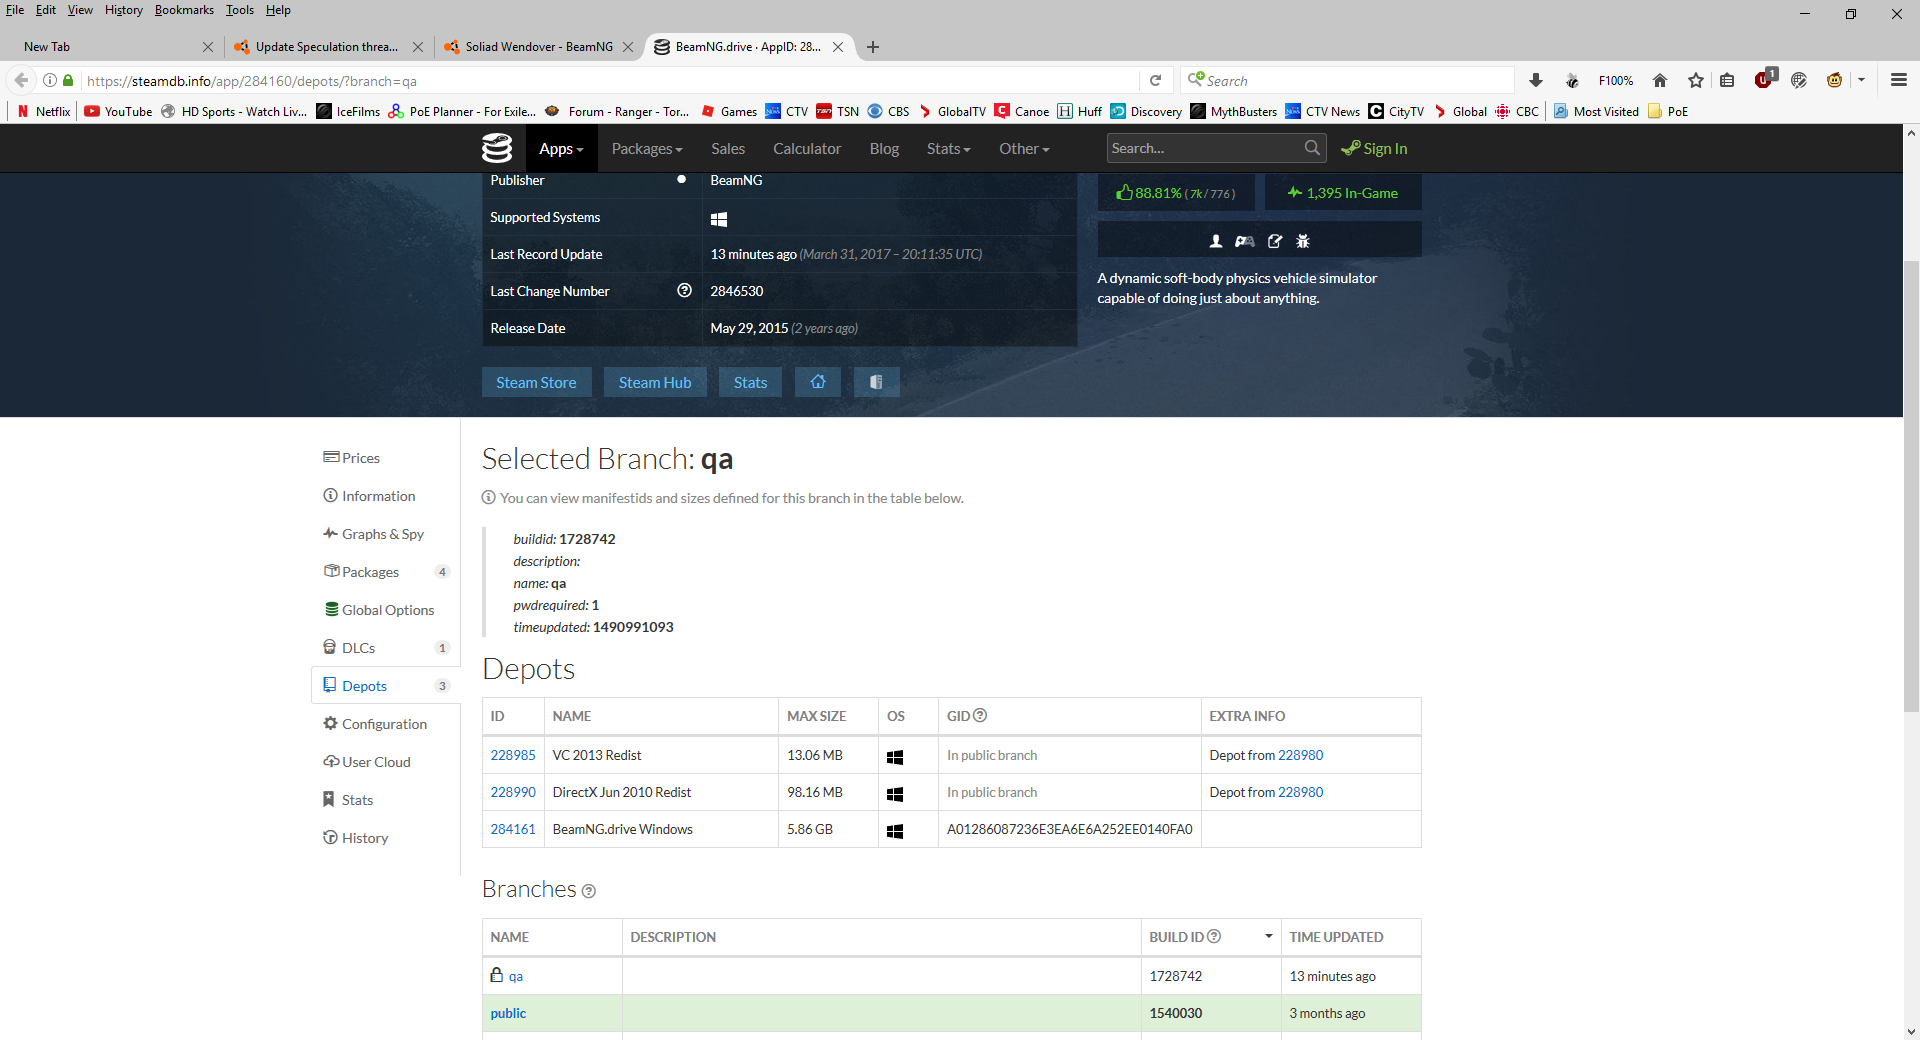
Task: Click the edit pencil icon in the feature strip
Action: [1275, 241]
